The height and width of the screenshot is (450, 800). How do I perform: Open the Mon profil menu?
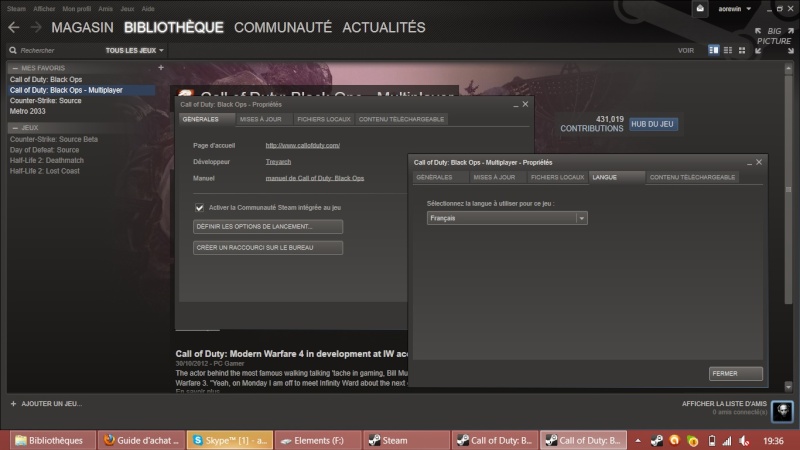(x=77, y=9)
